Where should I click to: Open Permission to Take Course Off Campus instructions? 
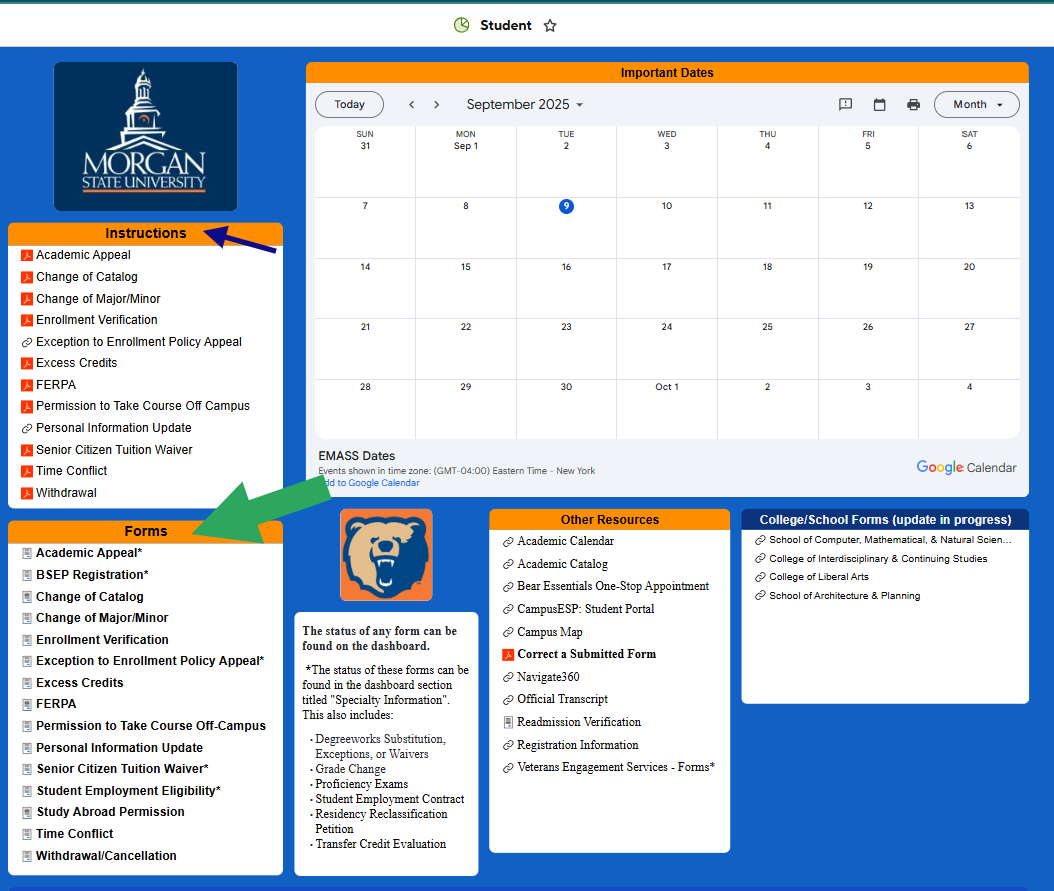(x=143, y=406)
